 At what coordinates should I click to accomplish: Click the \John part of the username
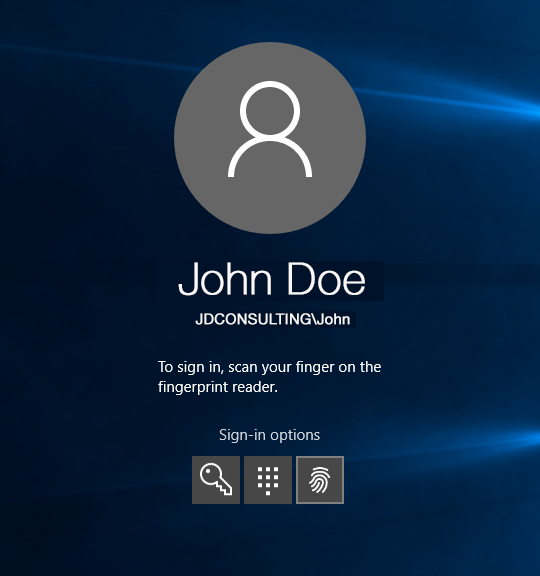tap(331, 319)
